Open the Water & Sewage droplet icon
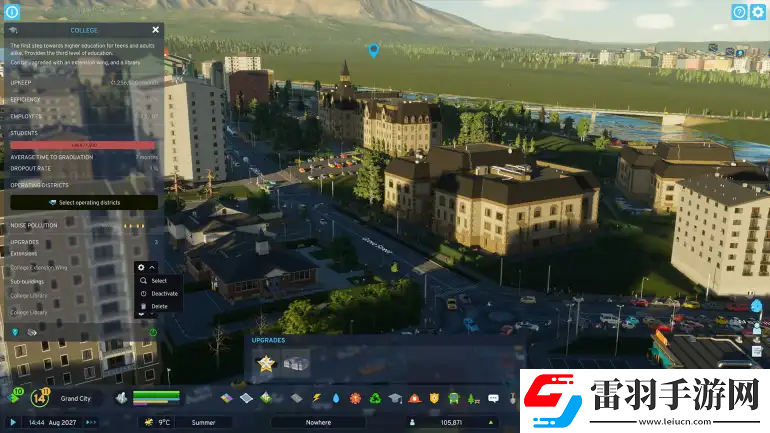Image resolution: width=770 pixels, height=433 pixels. pyautogui.click(x=336, y=398)
